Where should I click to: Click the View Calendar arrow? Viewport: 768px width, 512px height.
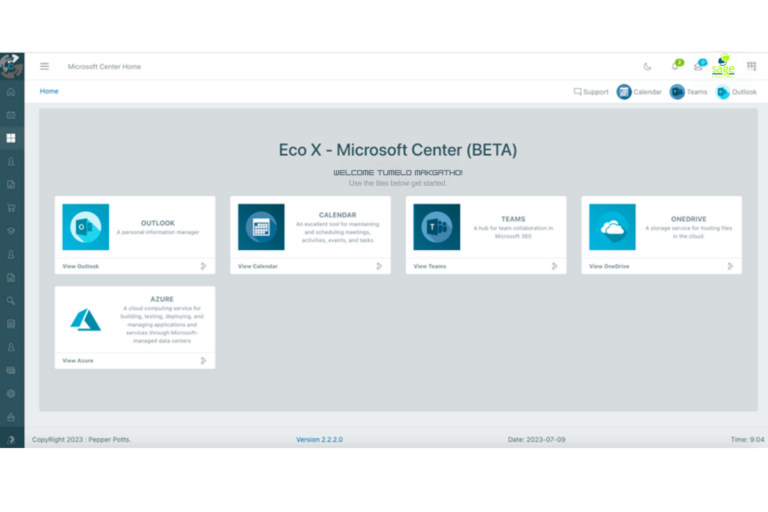click(379, 266)
